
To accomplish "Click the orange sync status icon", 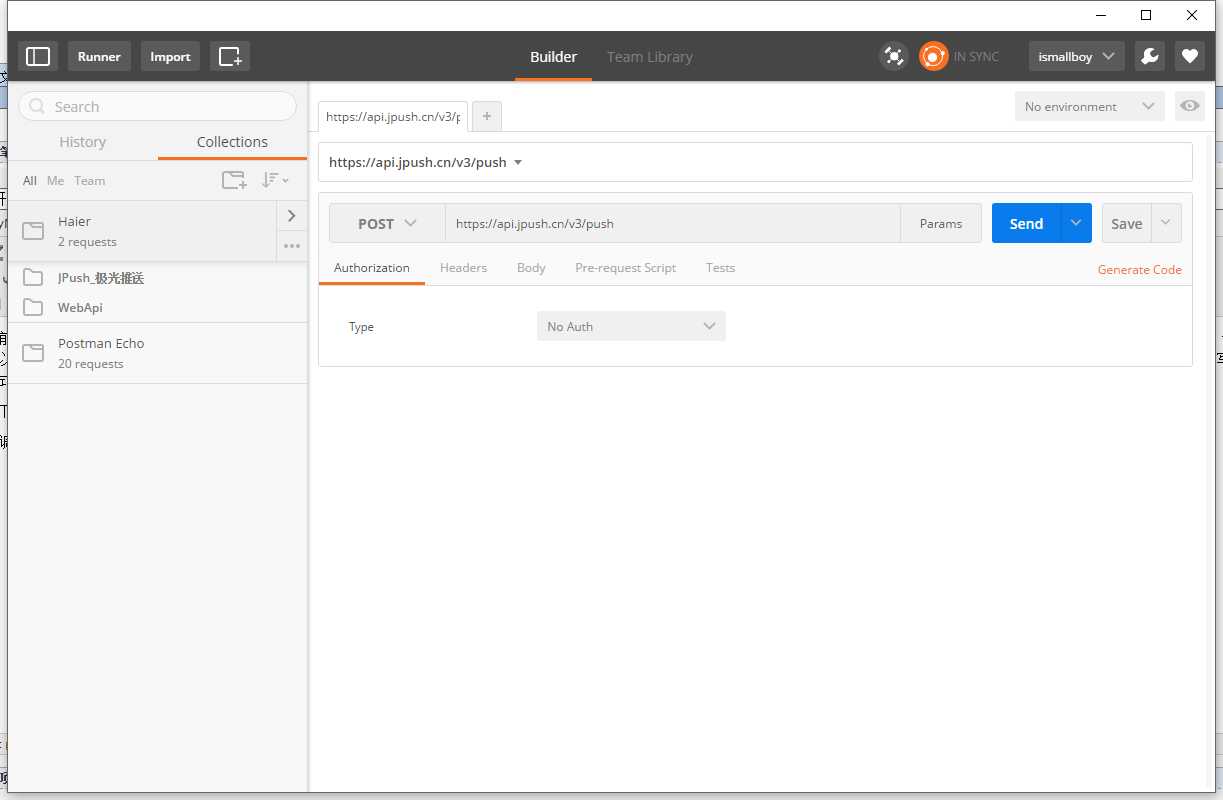I will [933, 56].
